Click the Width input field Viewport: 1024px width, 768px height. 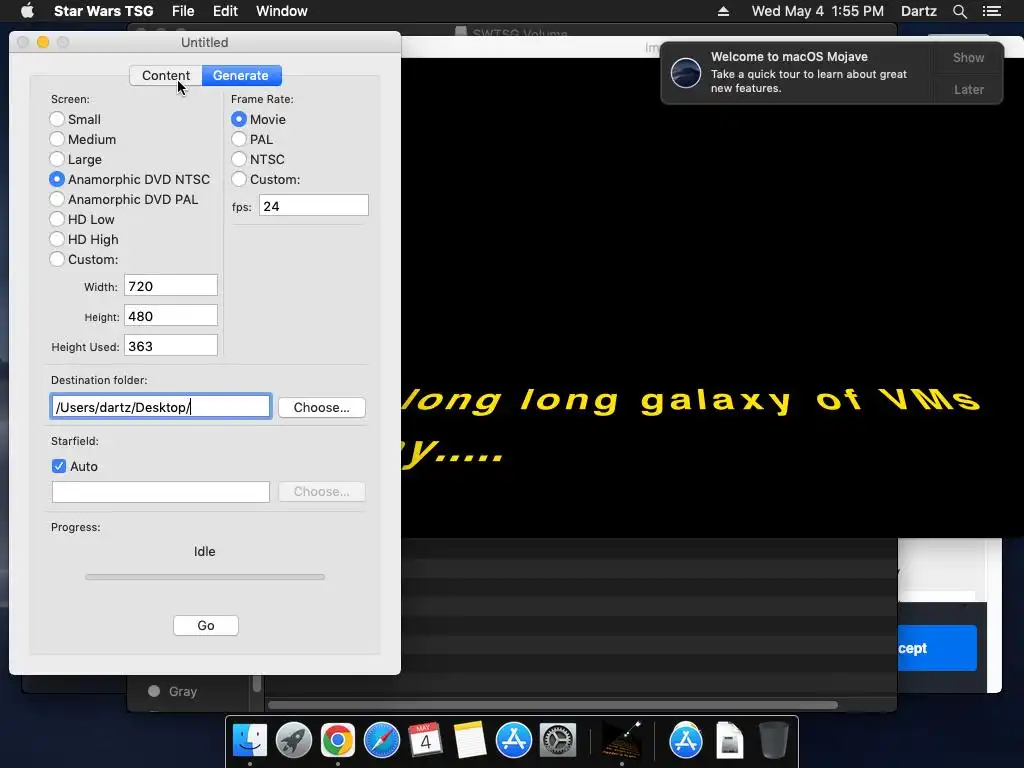click(x=170, y=285)
